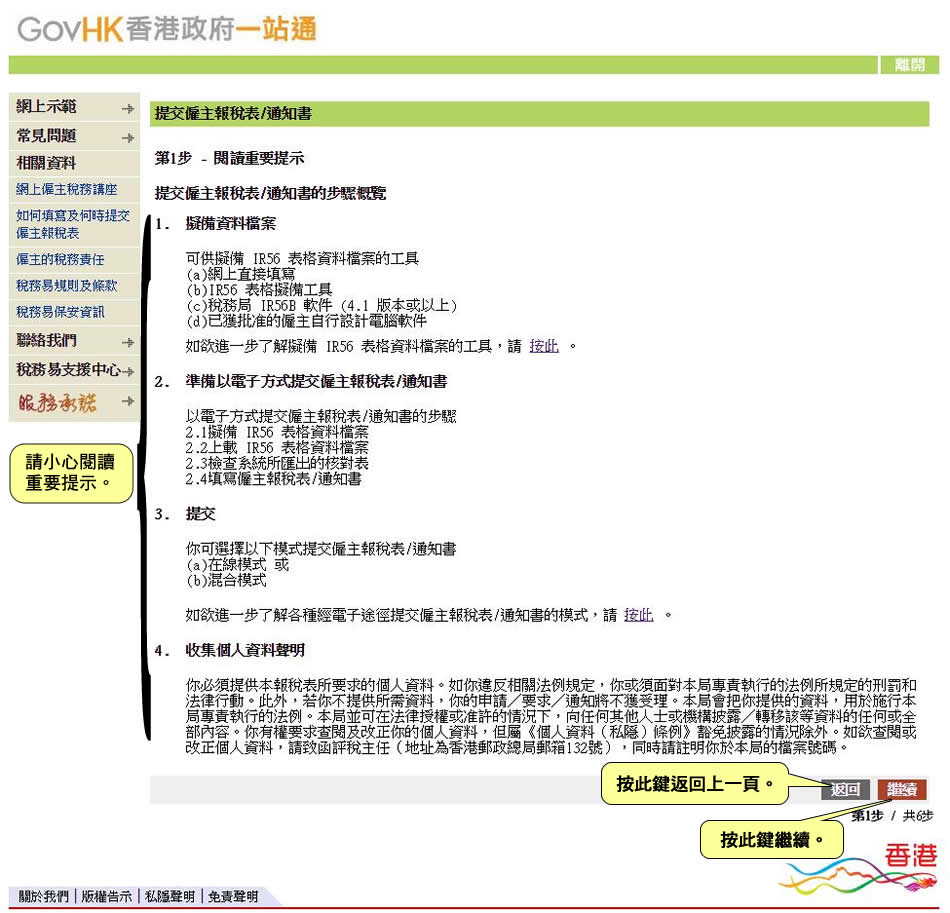Open the 服務承諾 menu item

point(57,402)
